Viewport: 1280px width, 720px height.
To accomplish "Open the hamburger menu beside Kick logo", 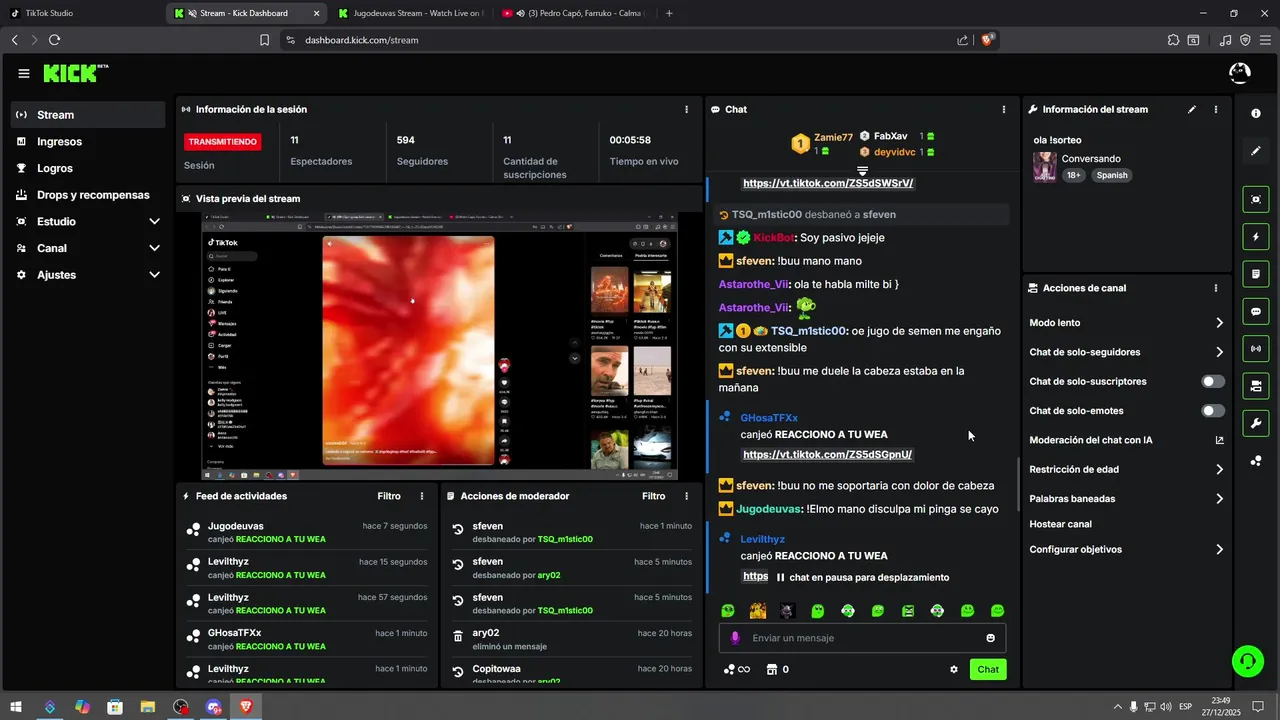I will click(24, 73).
